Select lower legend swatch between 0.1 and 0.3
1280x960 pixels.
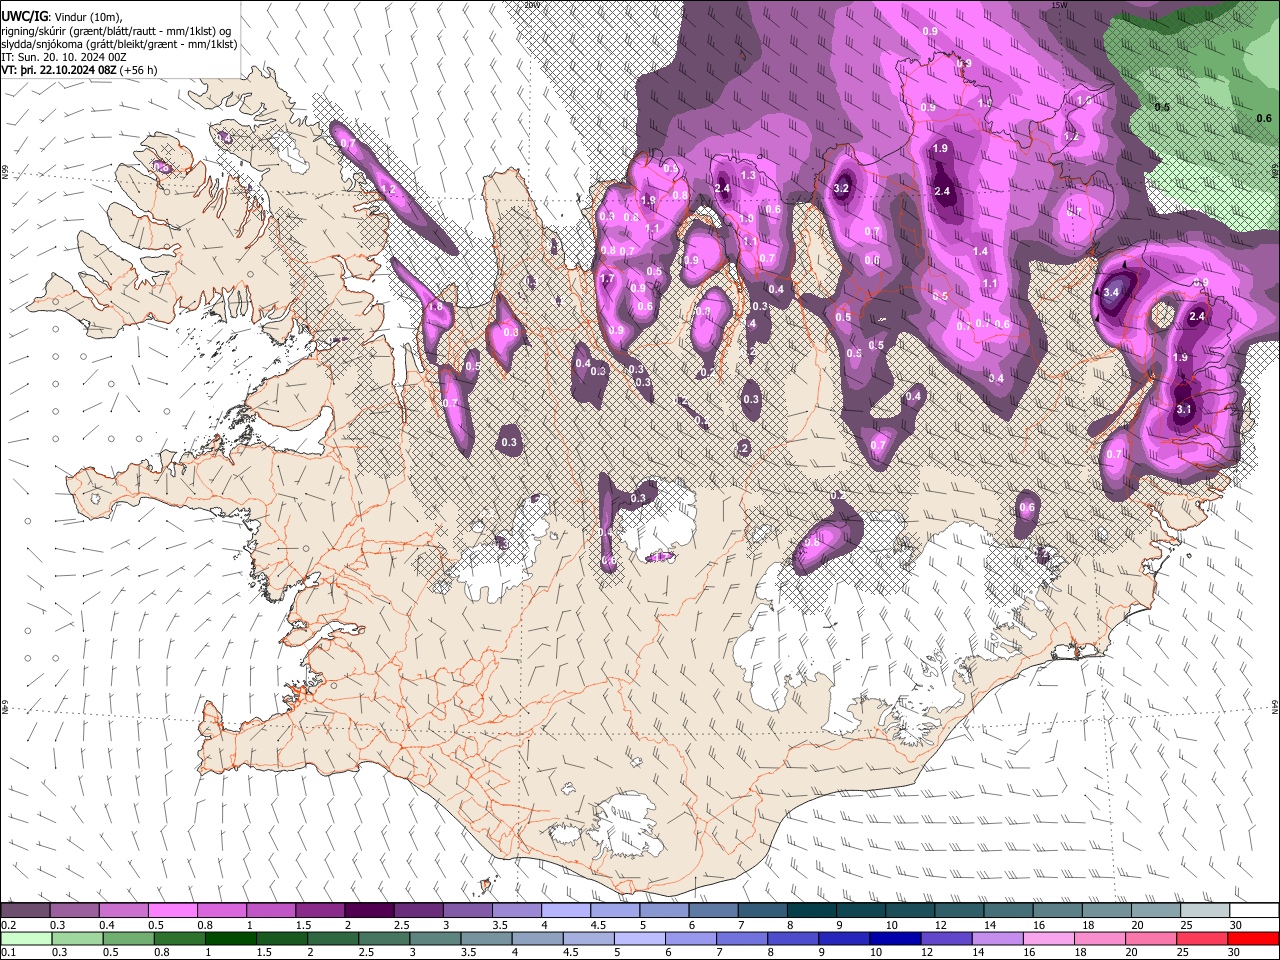26,938
